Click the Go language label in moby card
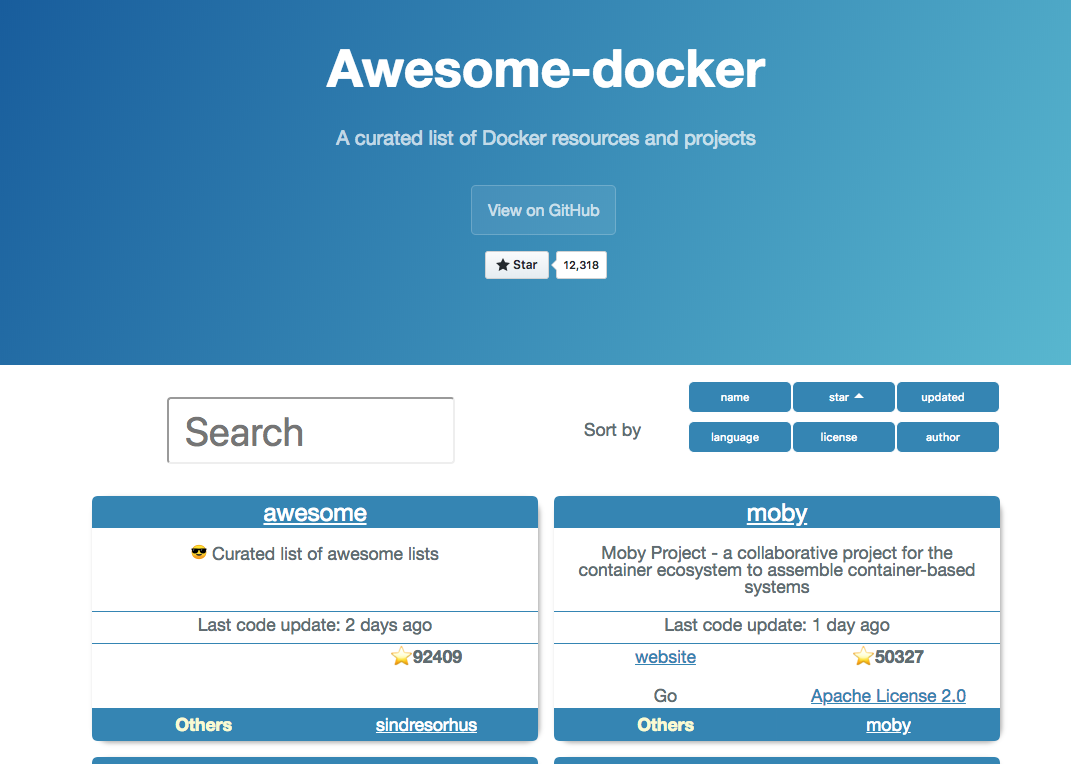The height and width of the screenshot is (764, 1071). (x=665, y=696)
